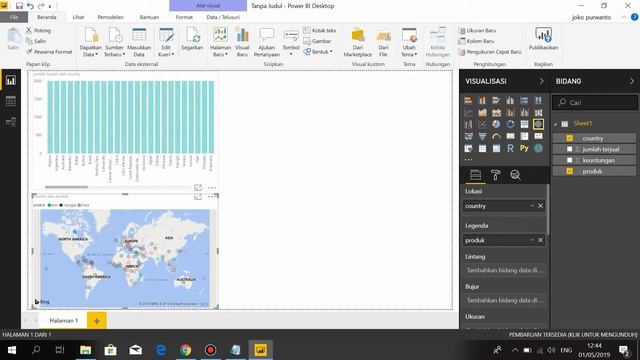Open Chrome from the taskbar
Viewport: 640px width, 360px height.
pyautogui.click(x=185, y=350)
